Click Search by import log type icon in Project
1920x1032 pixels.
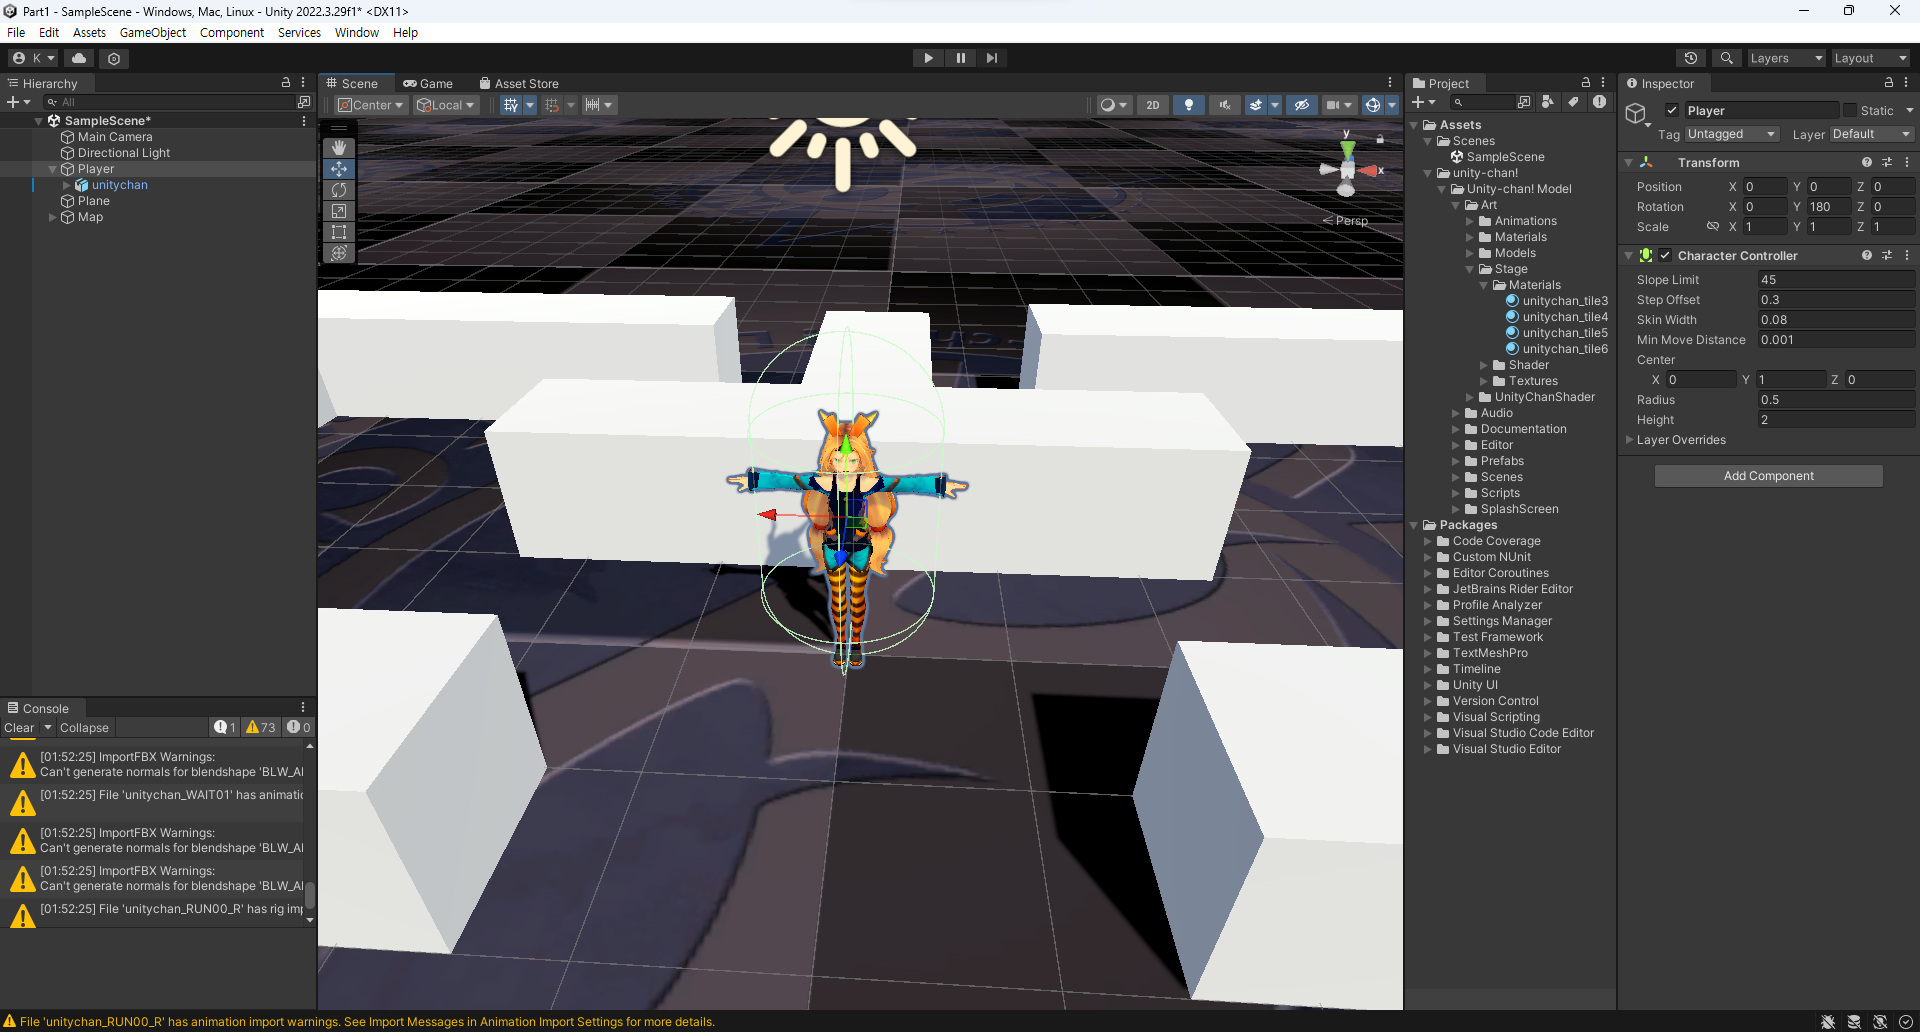tap(1600, 102)
